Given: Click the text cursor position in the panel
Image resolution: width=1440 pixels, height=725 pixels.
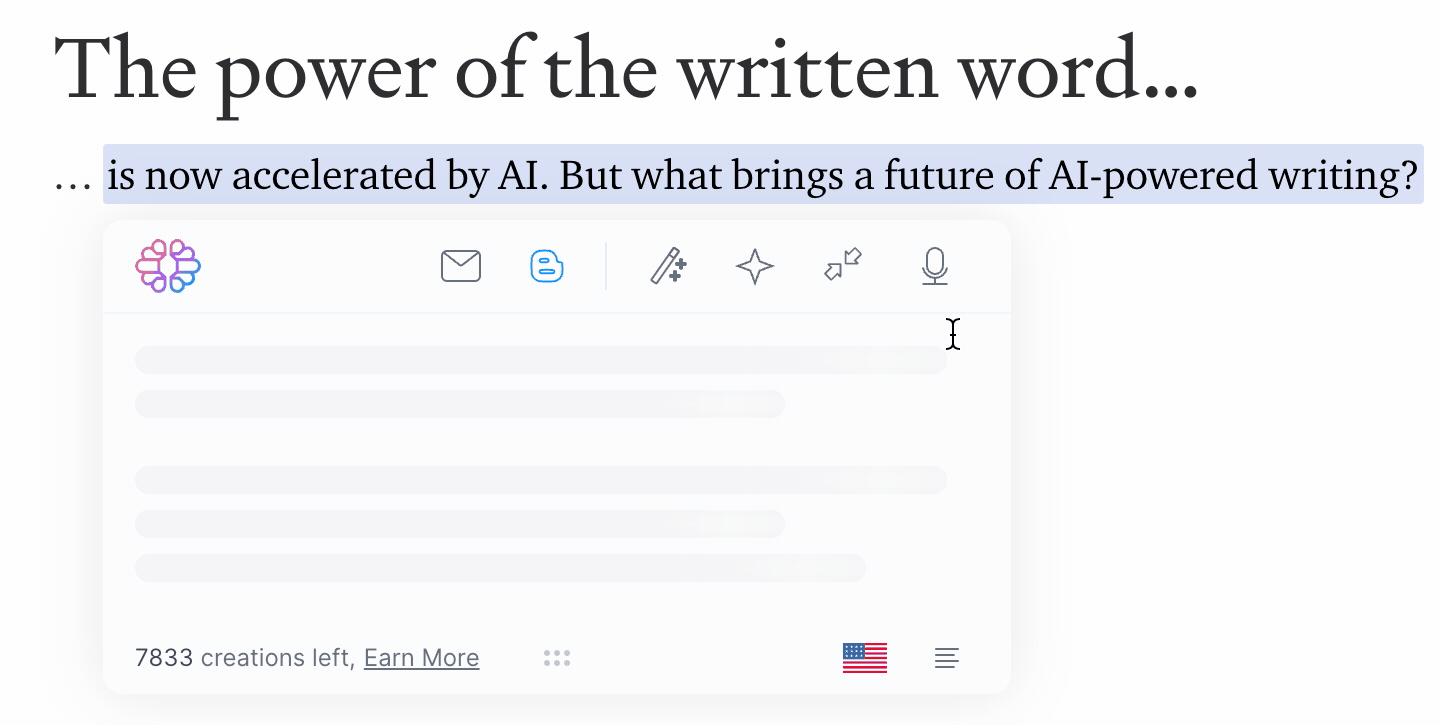Looking at the screenshot, I should (952, 335).
